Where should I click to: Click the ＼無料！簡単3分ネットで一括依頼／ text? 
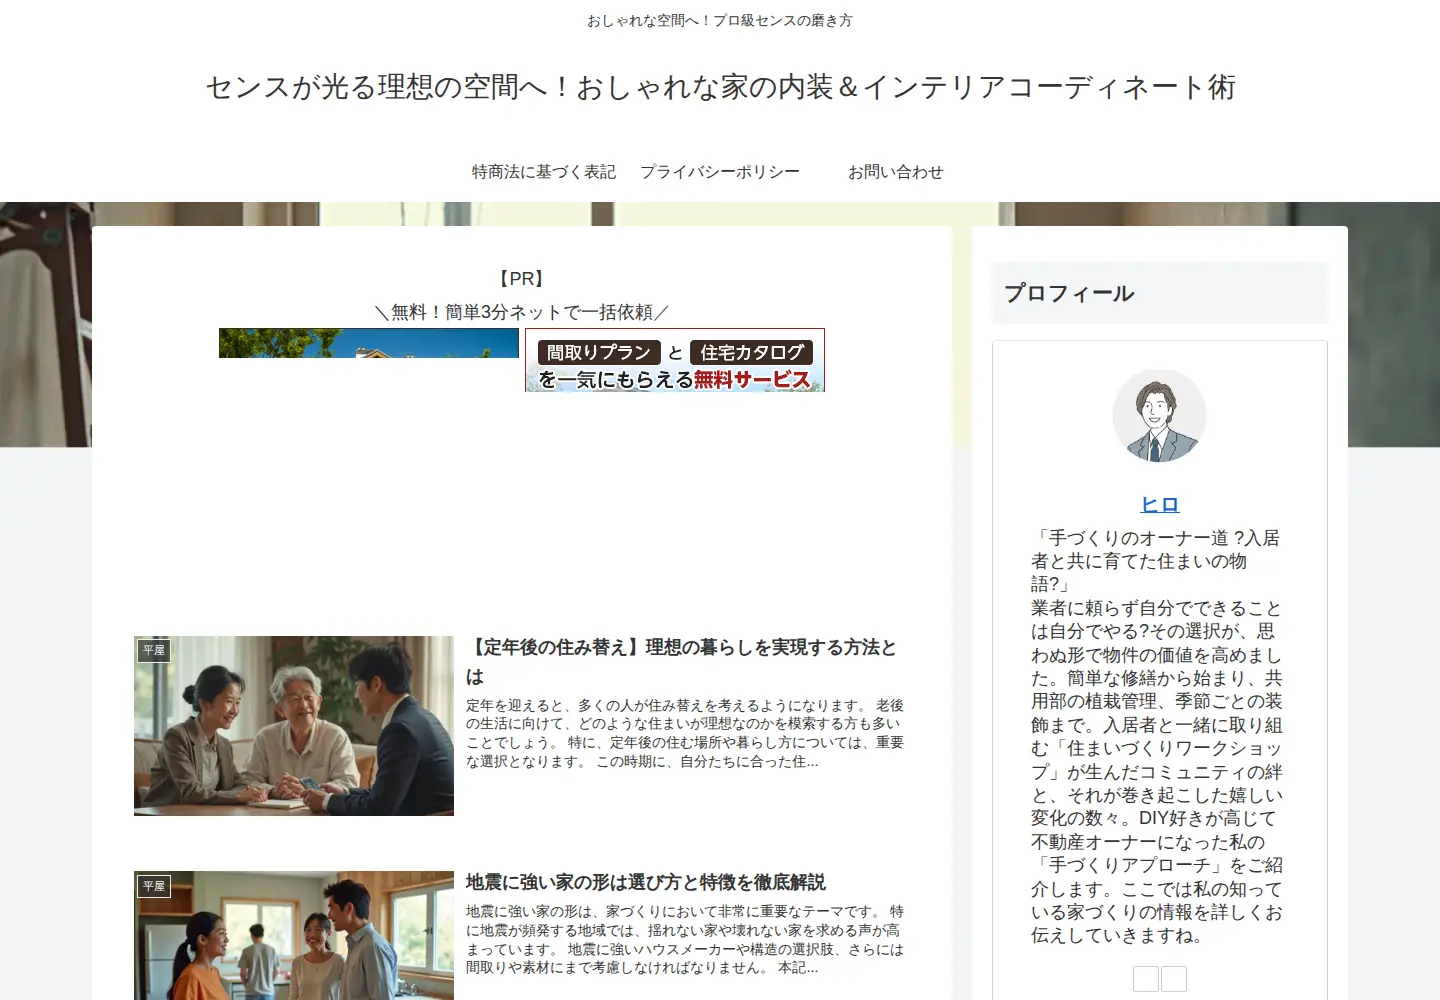coord(522,312)
